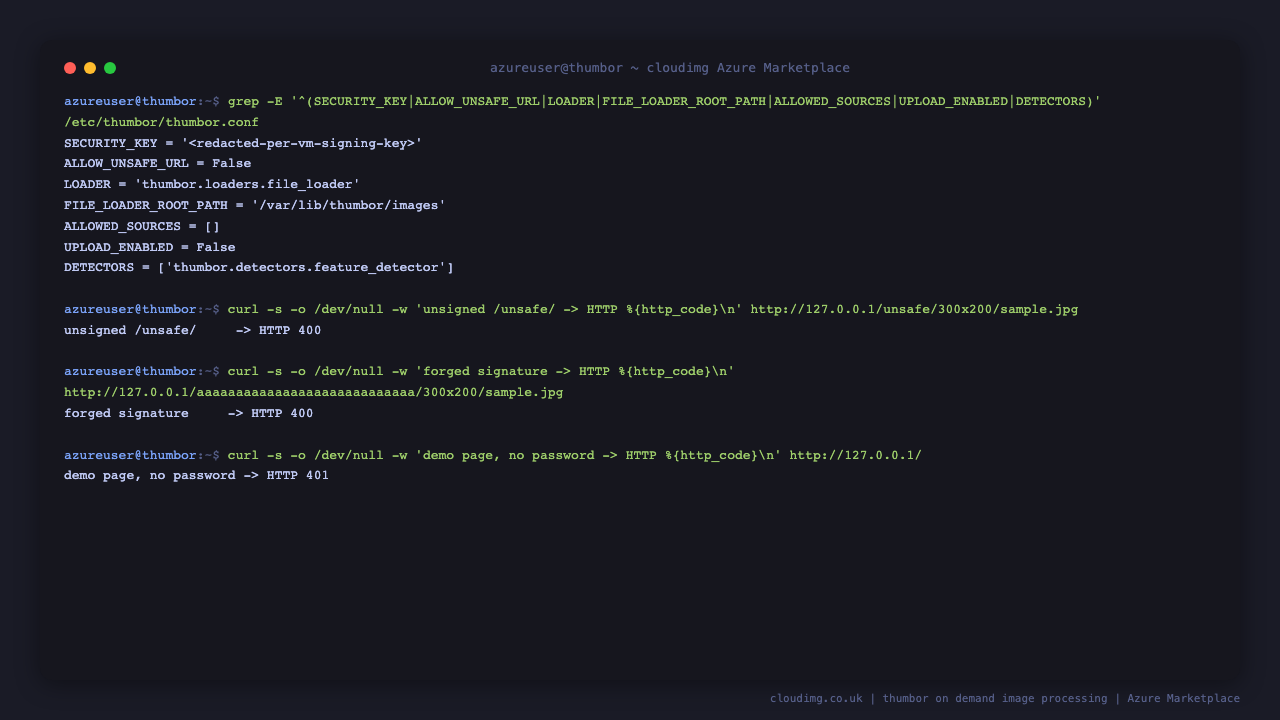
Task: Click the curl 'forged signature' command line
Action: click(x=399, y=371)
